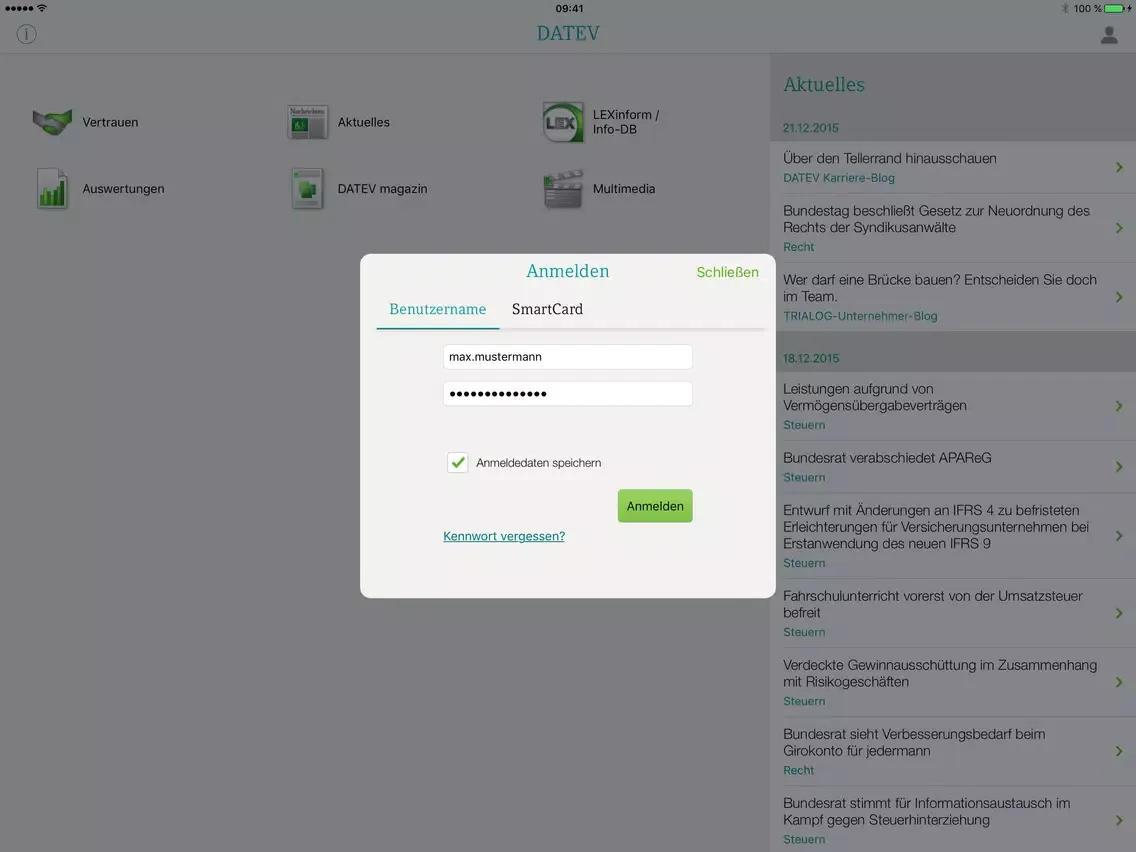The width and height of the screenshot is (1136, 852).
Task: Open 'Bundesrat stimmt für Informationsaustausch' headline
Action: click(927, 811)
